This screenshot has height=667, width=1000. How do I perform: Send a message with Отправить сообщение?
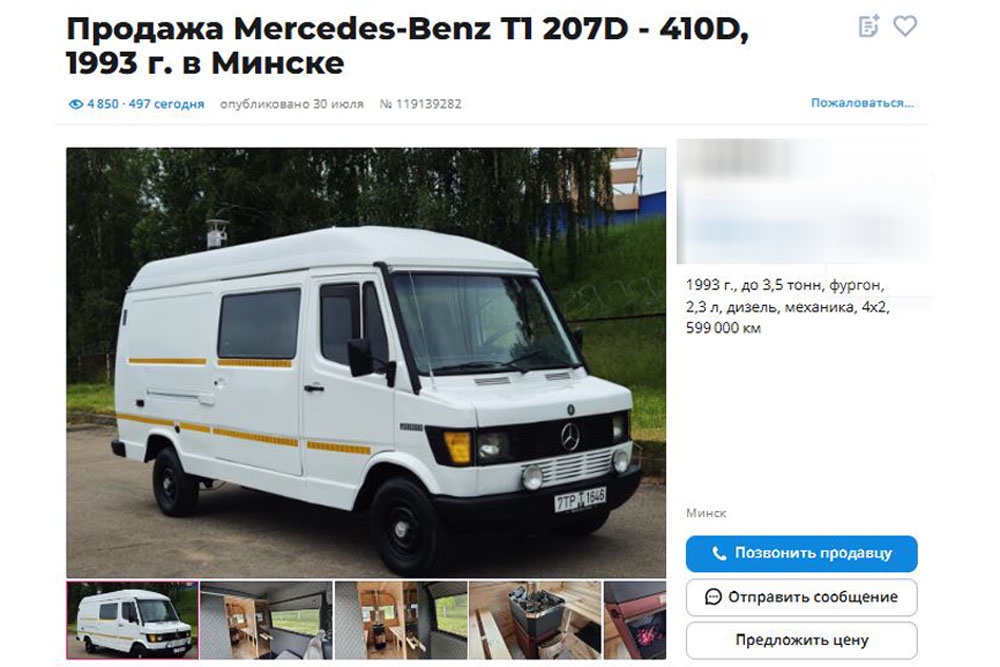[802, 597]
